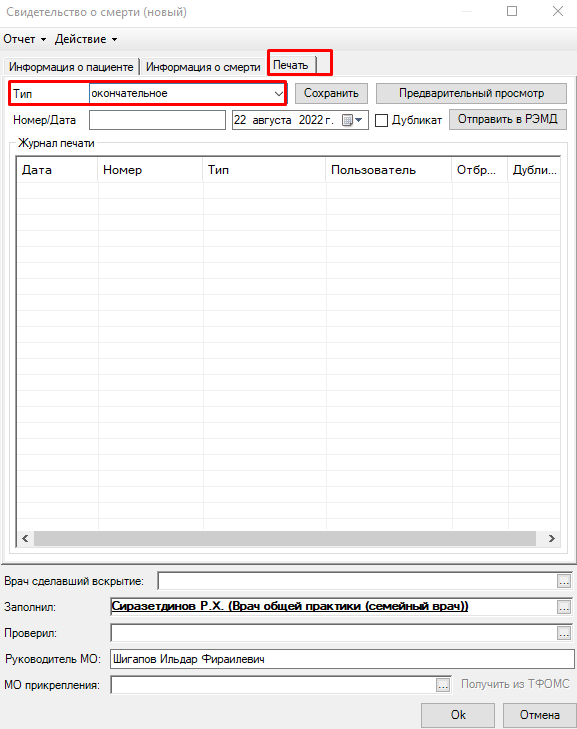
Task: Confirm with the Ok button
Action: (x=458, y=715)
